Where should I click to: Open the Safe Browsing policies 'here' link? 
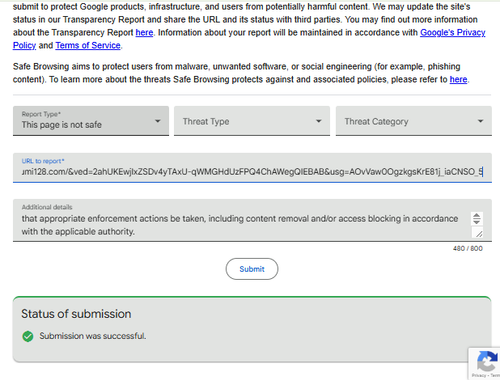coord(458,80)
